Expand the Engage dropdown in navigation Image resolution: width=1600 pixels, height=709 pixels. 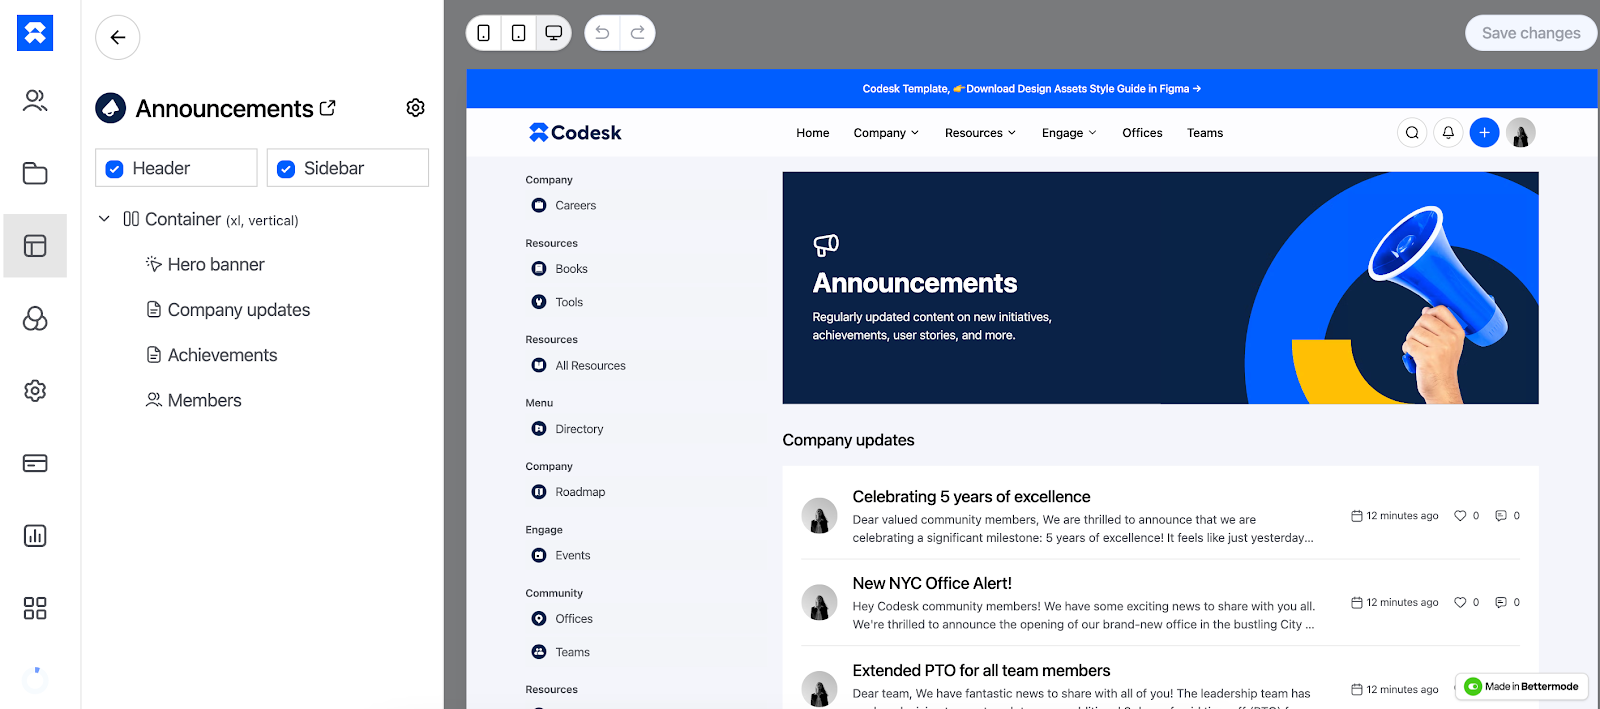tap(1069, 133)
